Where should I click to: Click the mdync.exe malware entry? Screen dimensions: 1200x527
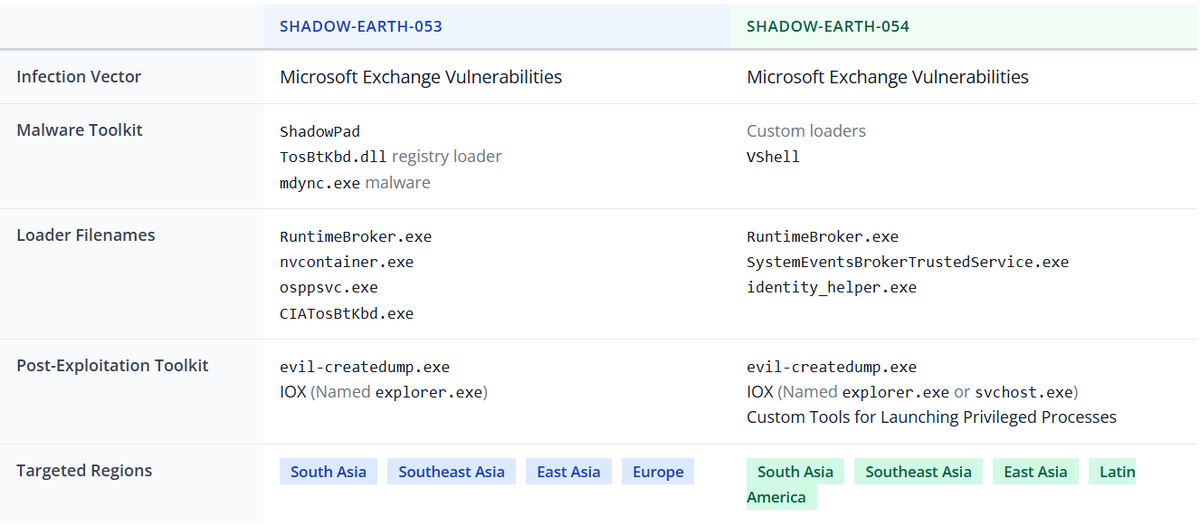[355, 183]
